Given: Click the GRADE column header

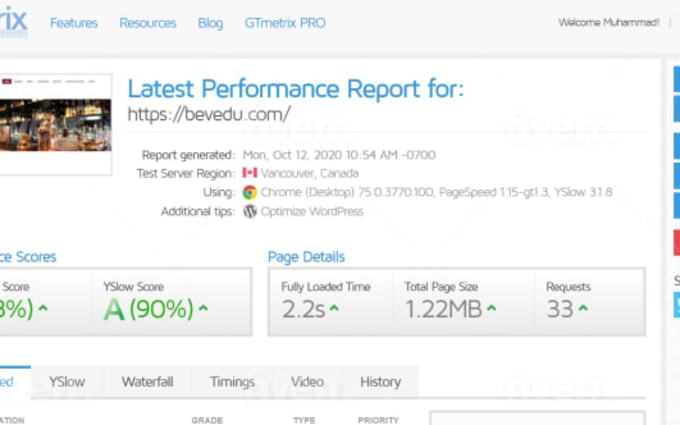Looking at the screenshot, I should click(x=207, y=420).
